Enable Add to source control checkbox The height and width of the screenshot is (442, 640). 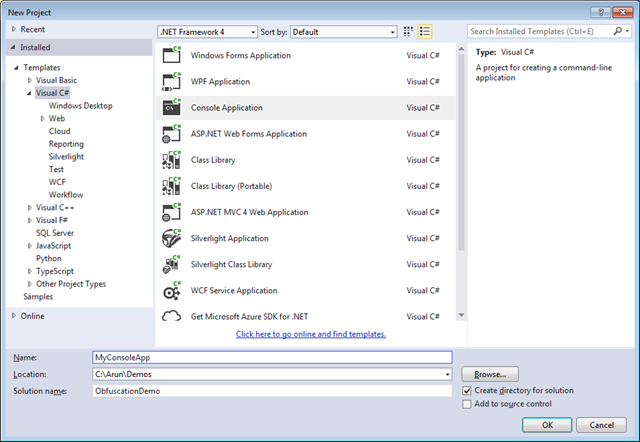(x=467, y=404)
